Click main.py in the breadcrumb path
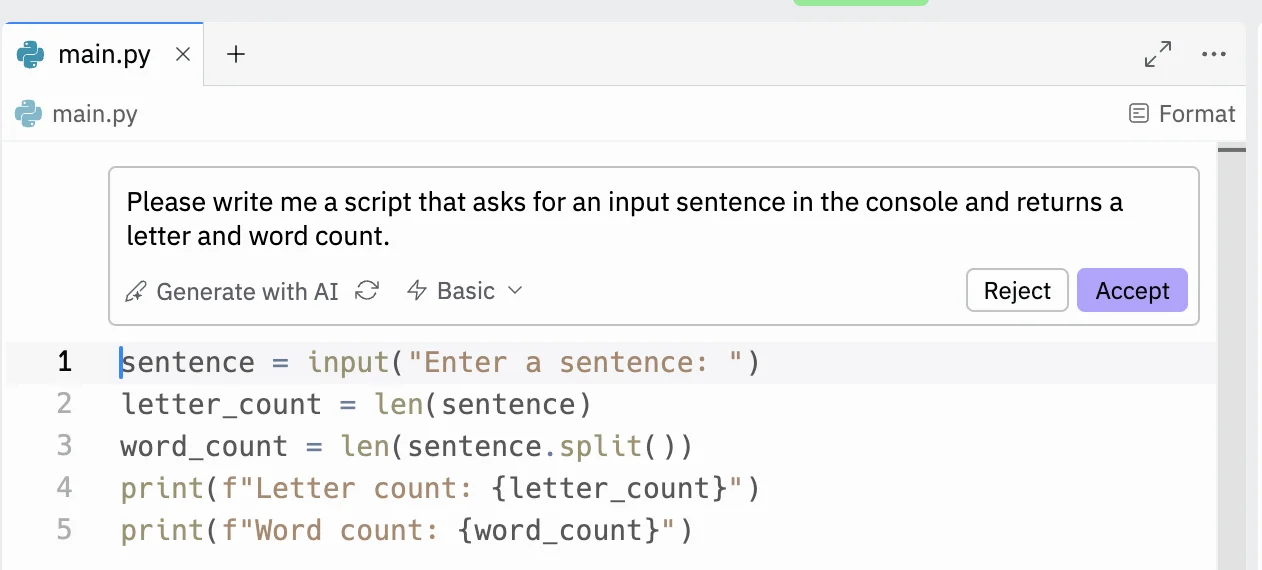The height and width of the screenshot is (570, 1262). [95, 114]
